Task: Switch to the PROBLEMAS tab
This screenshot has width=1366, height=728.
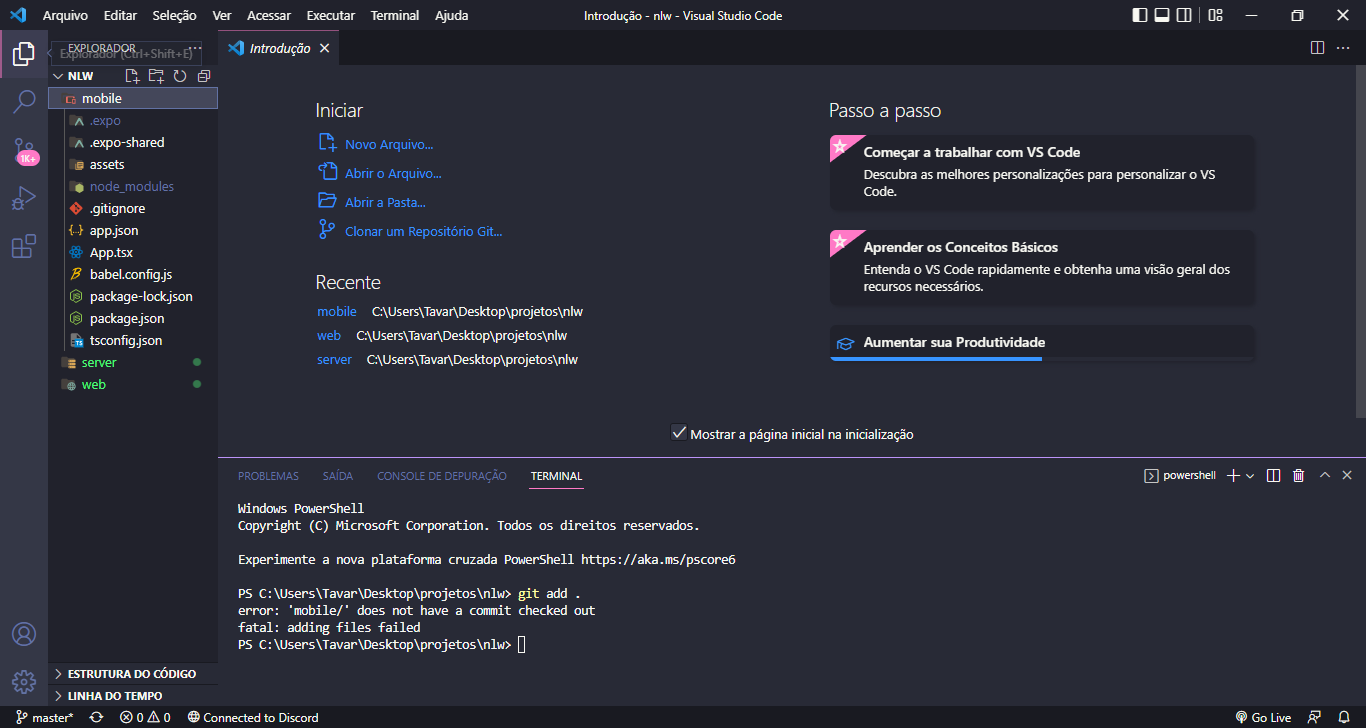Action: pos(268,476)
